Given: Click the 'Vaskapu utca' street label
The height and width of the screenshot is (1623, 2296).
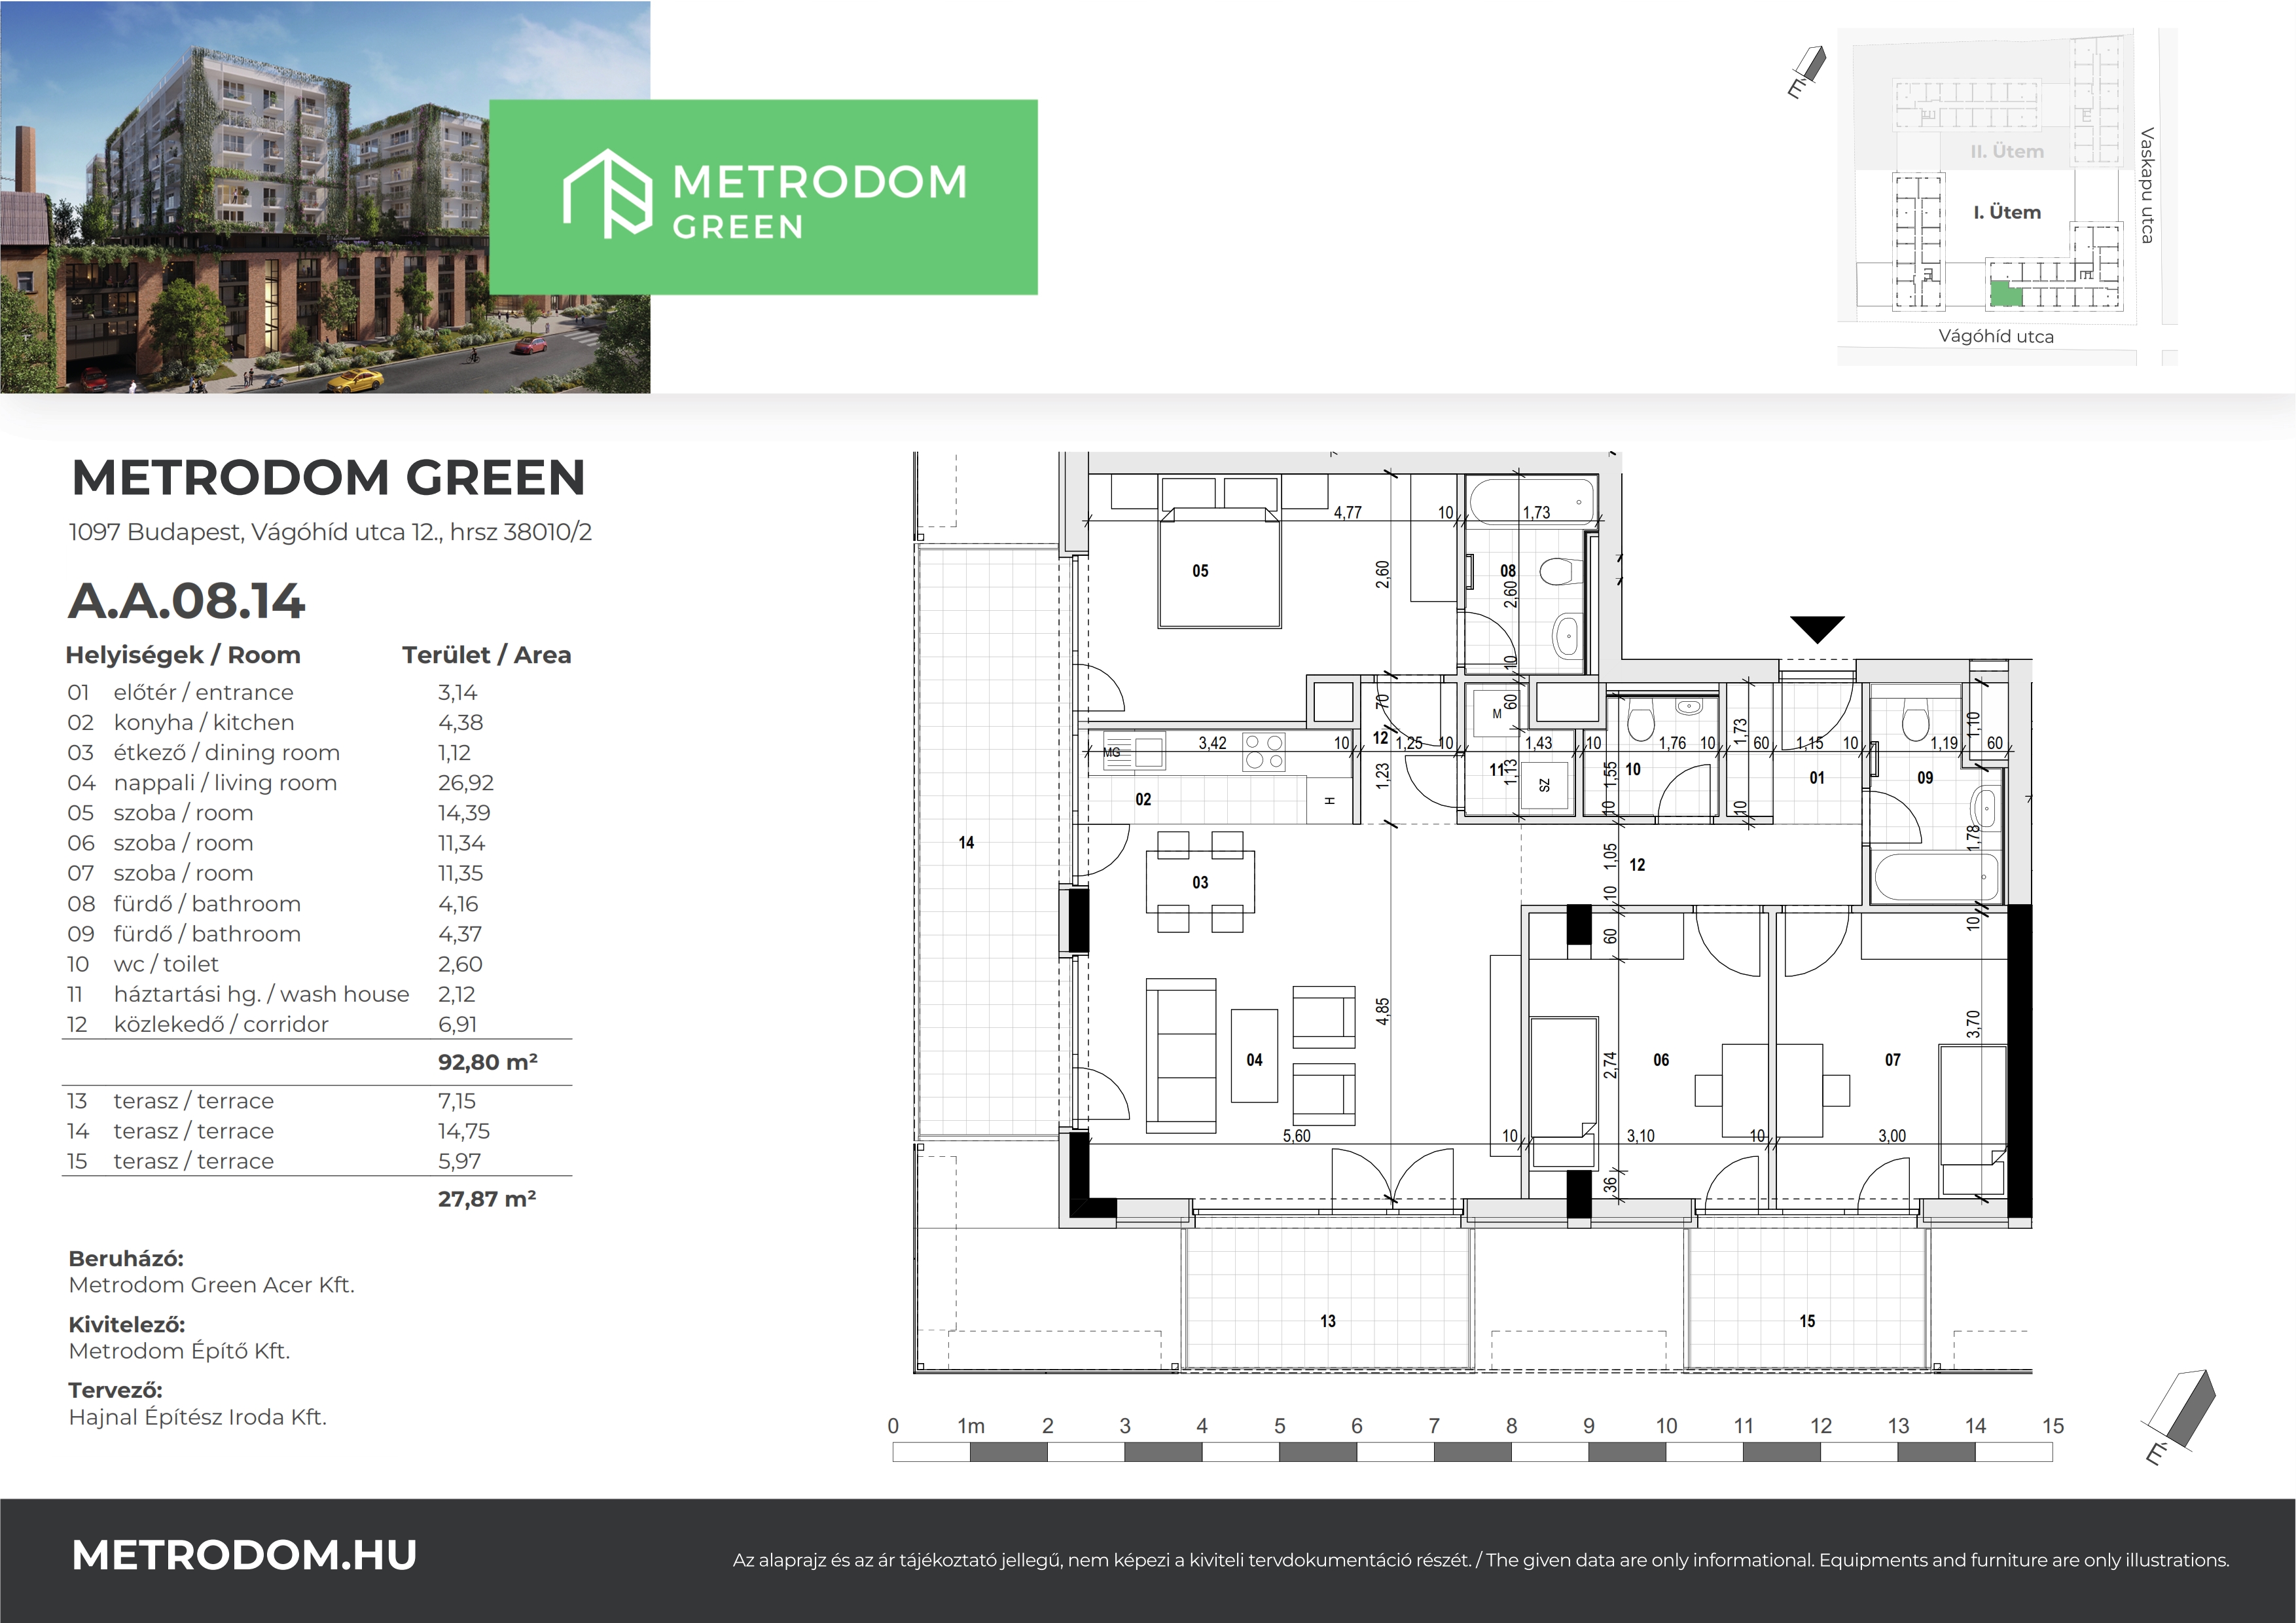Looking at the screenshot, I should [x=2147, y=185].
